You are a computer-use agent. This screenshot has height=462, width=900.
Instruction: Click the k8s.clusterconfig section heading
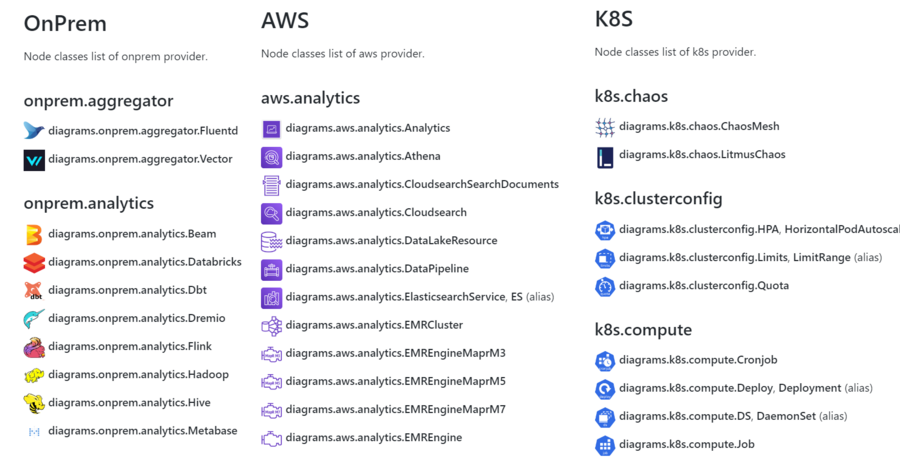(x=658, y=199)
